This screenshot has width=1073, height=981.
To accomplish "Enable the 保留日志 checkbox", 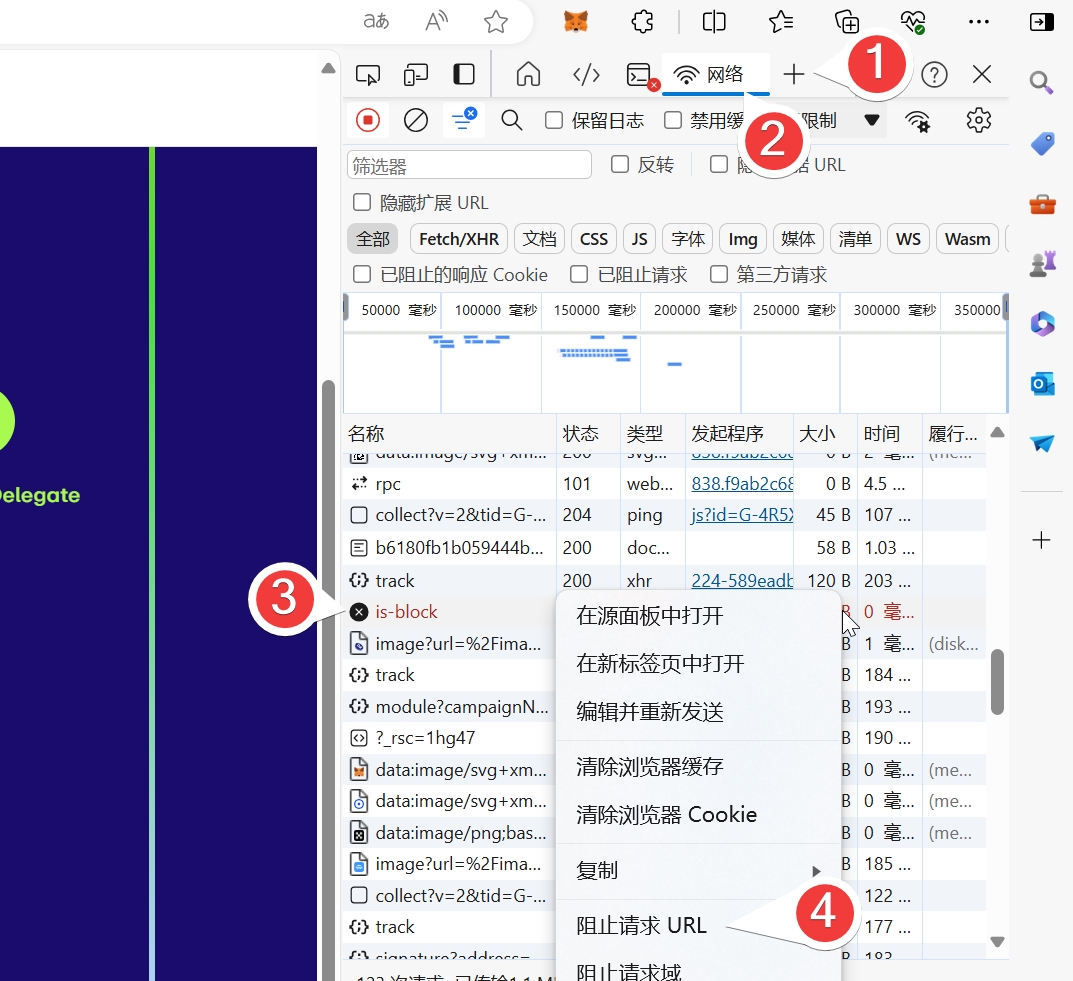I will [x=554, y=121].
